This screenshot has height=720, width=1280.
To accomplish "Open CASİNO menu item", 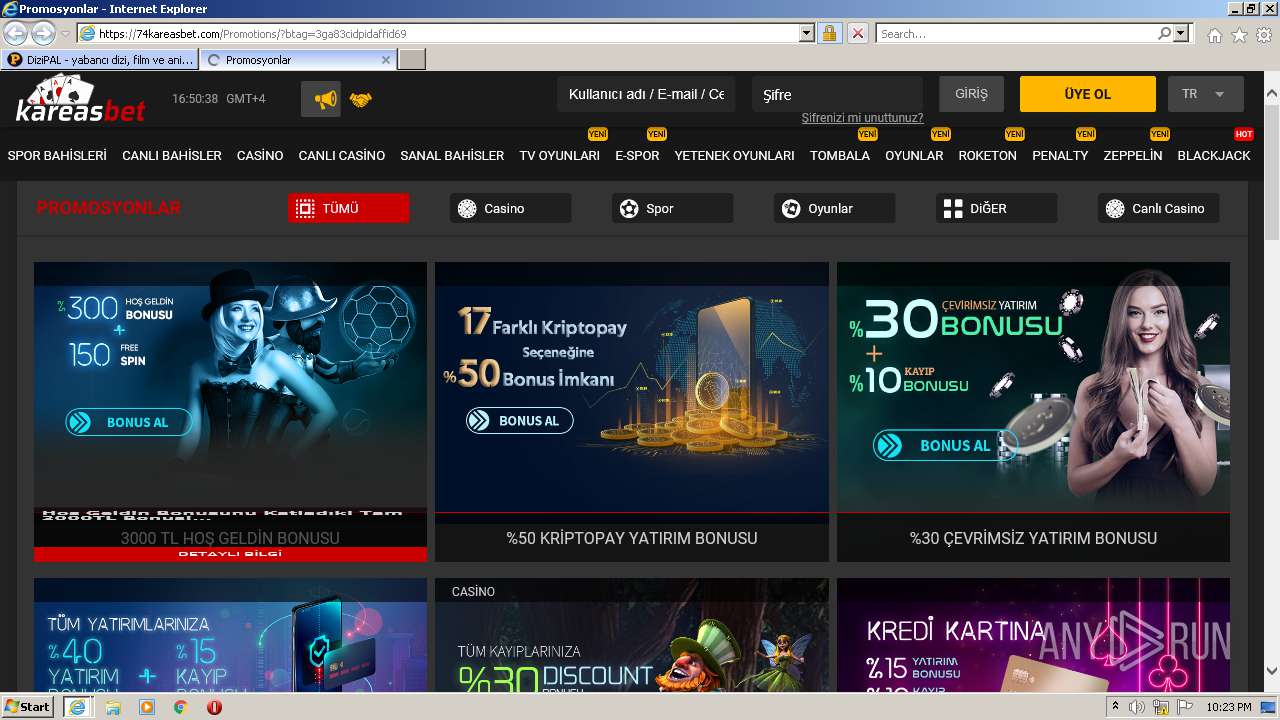I will pyautogui.click(x=260, y=155).
